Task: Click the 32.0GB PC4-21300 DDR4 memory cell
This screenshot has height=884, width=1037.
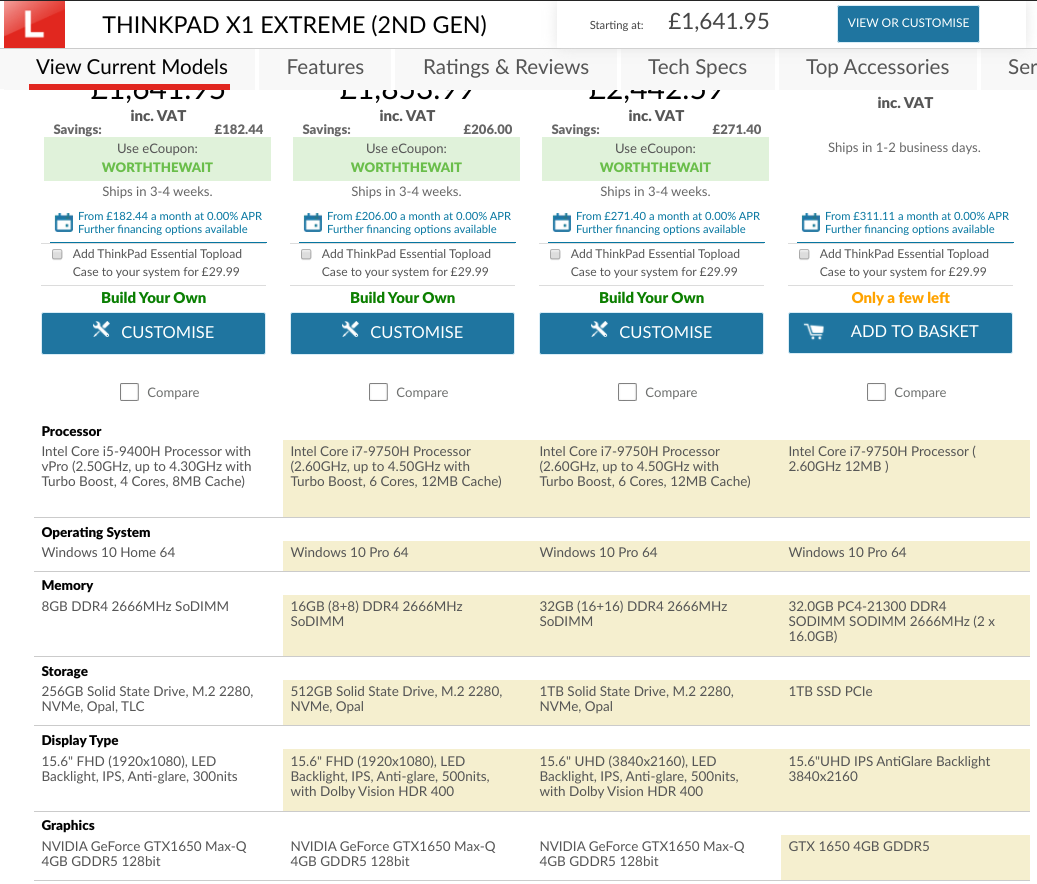Action: coord(892,622)
